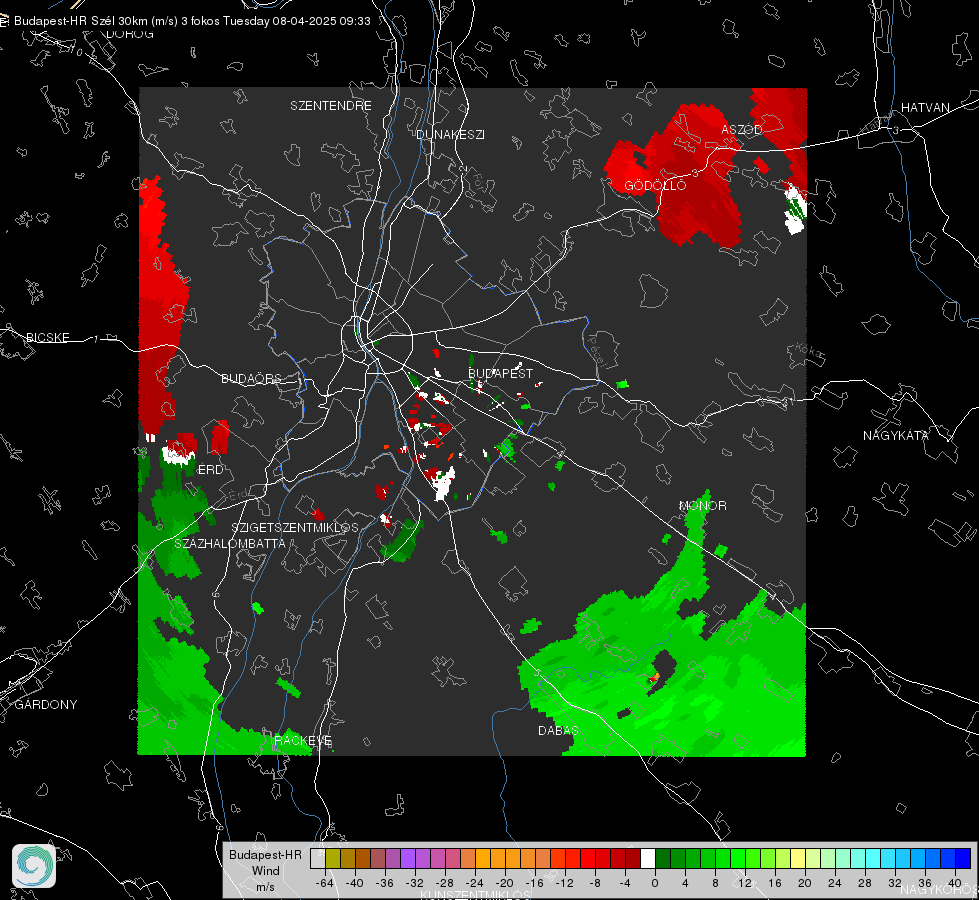979x900 pixels.
Task: Click the HATVAN label
Action: click(x=925, y=108)
